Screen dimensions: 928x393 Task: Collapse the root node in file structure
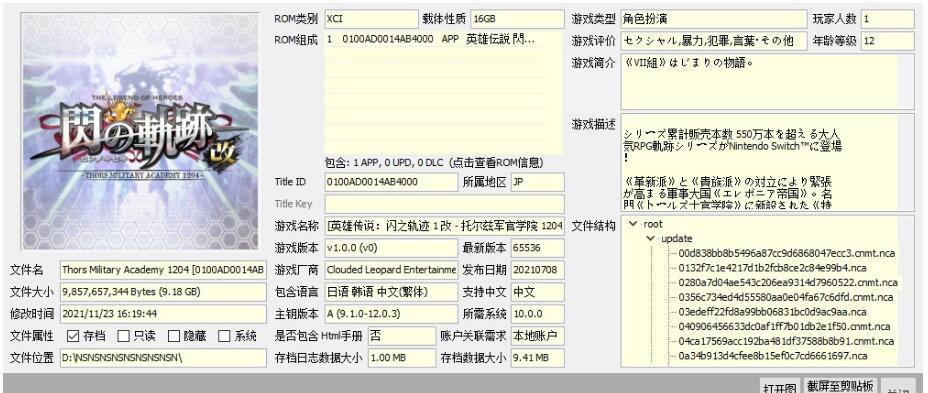click(x=633, y=224)
